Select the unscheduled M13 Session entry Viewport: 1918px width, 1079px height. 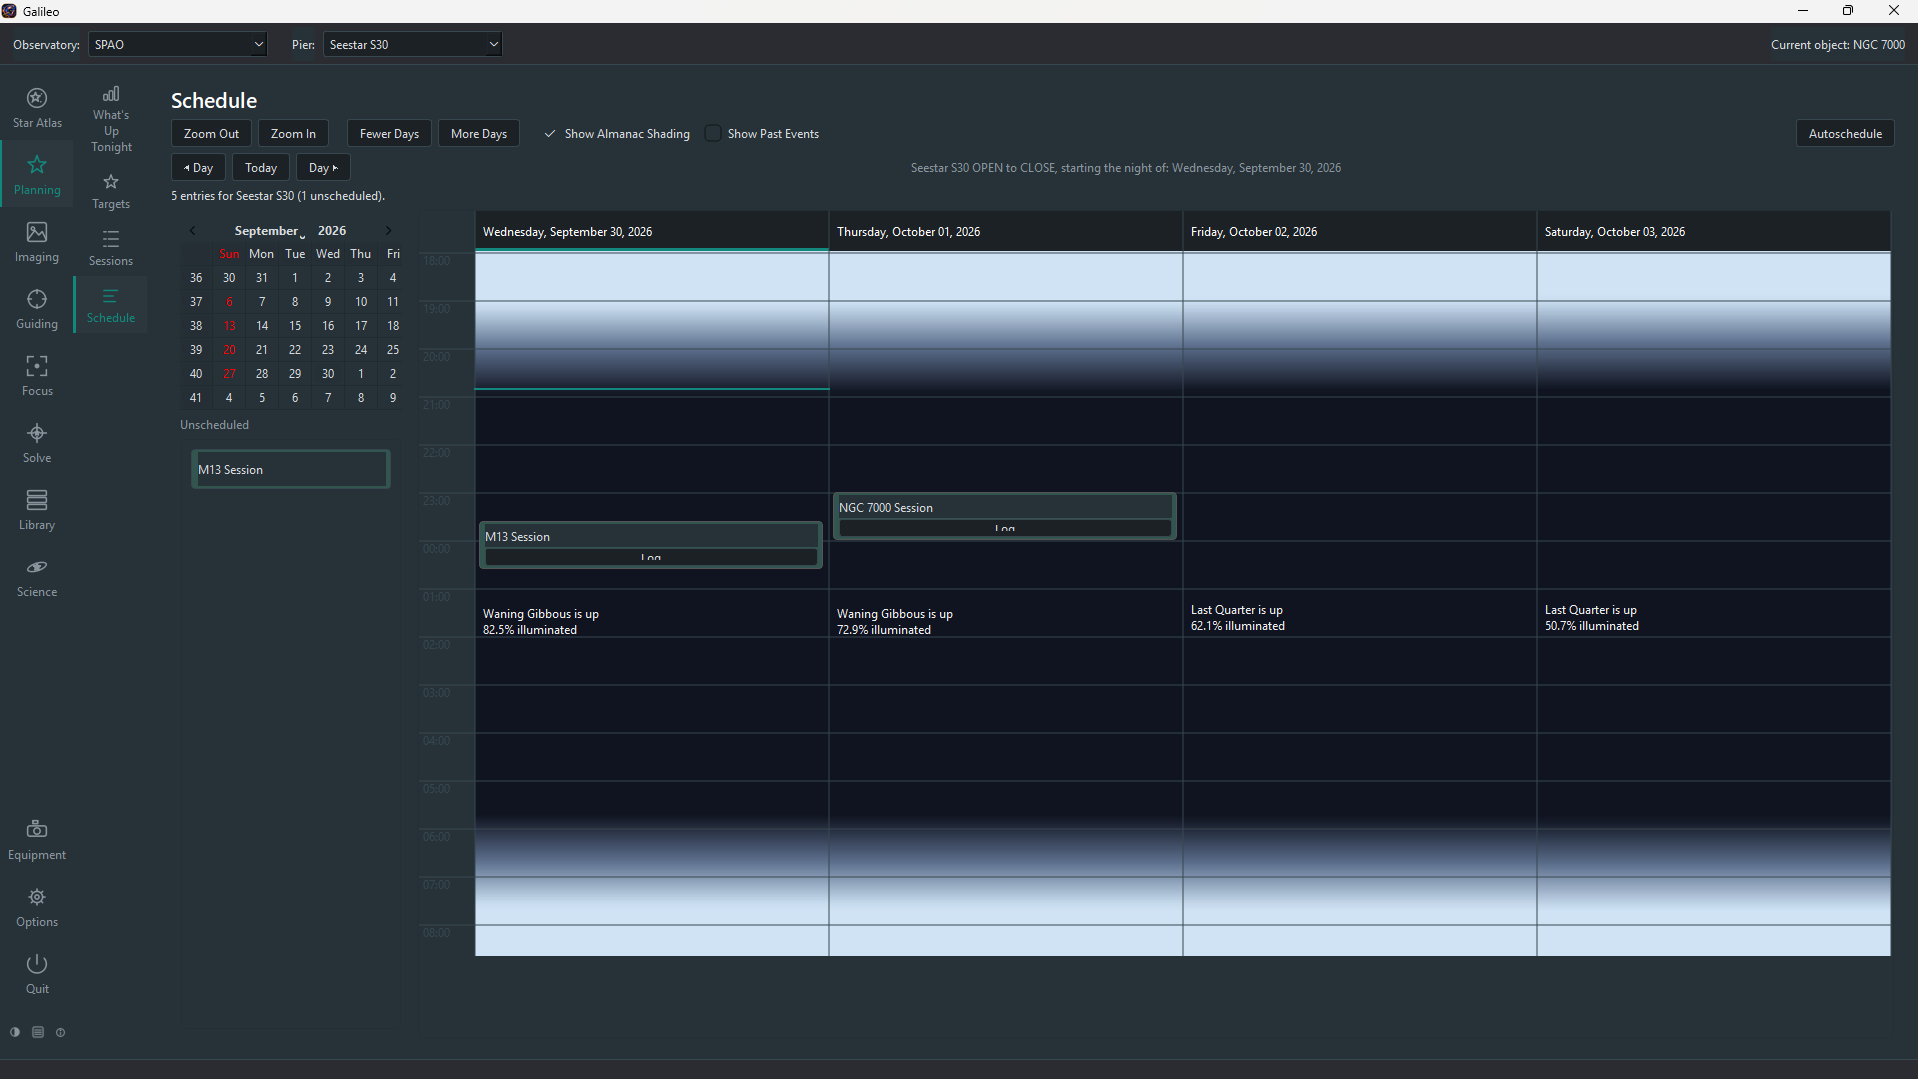(290, 469)
